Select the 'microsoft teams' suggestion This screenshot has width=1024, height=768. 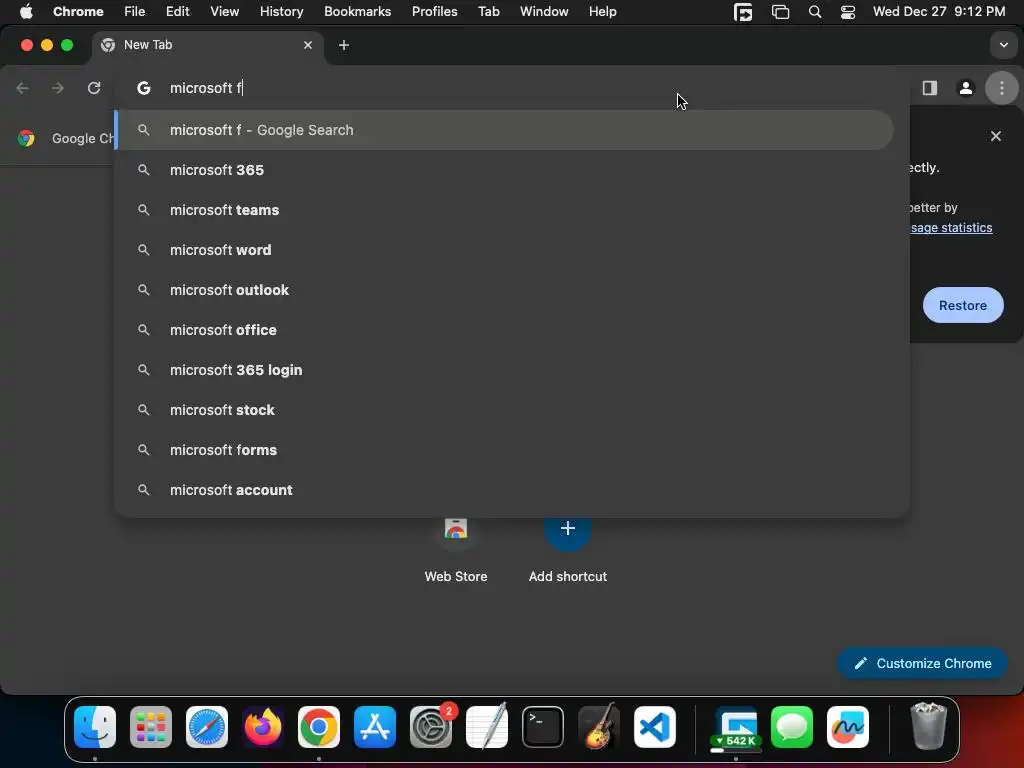pyautogui.click(x=504, y=210)
